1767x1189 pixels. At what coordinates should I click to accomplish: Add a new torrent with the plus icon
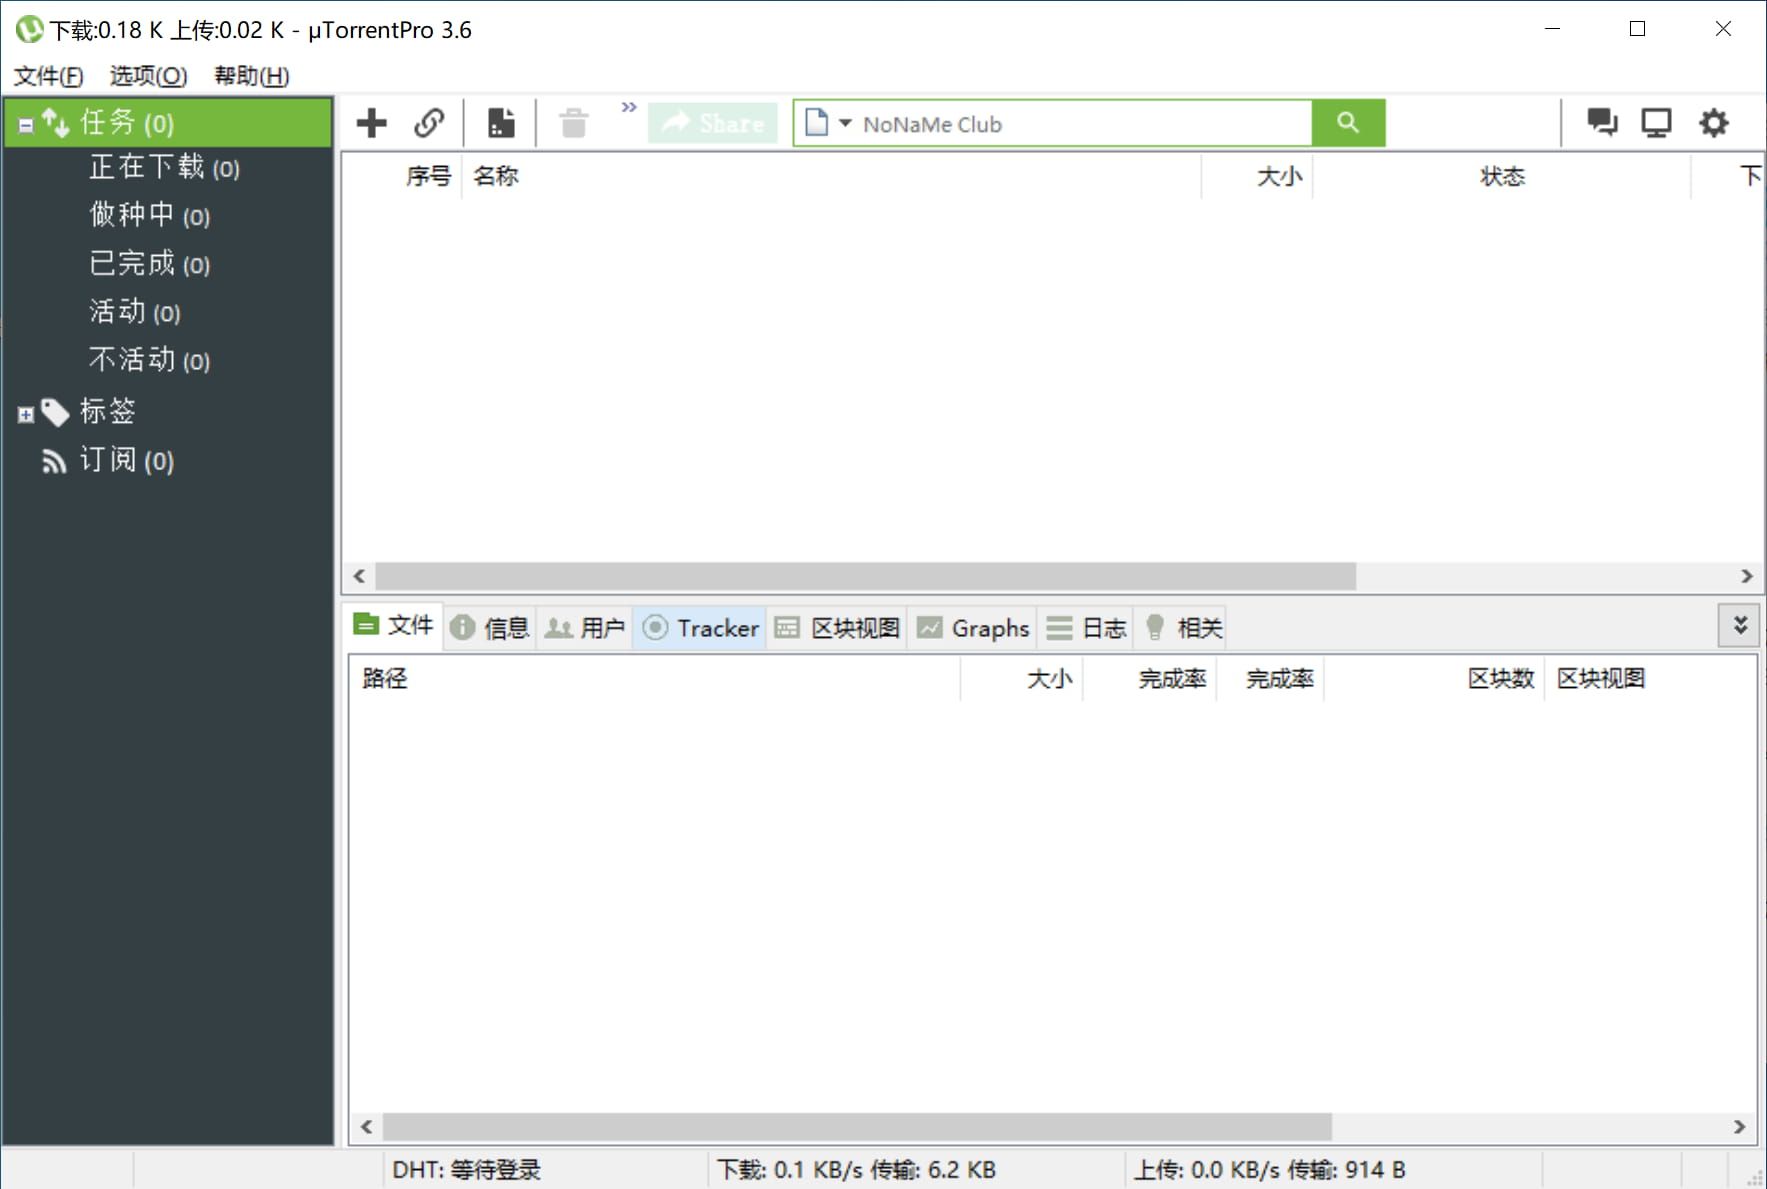coord(370,122)
